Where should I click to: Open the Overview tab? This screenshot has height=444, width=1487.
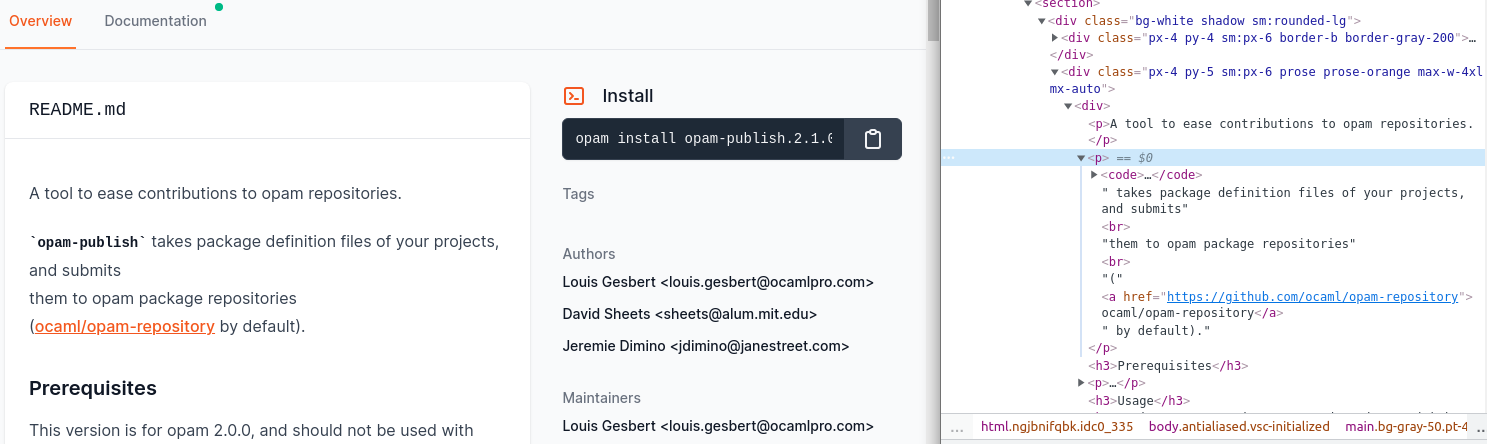click(x=40, y=21)
